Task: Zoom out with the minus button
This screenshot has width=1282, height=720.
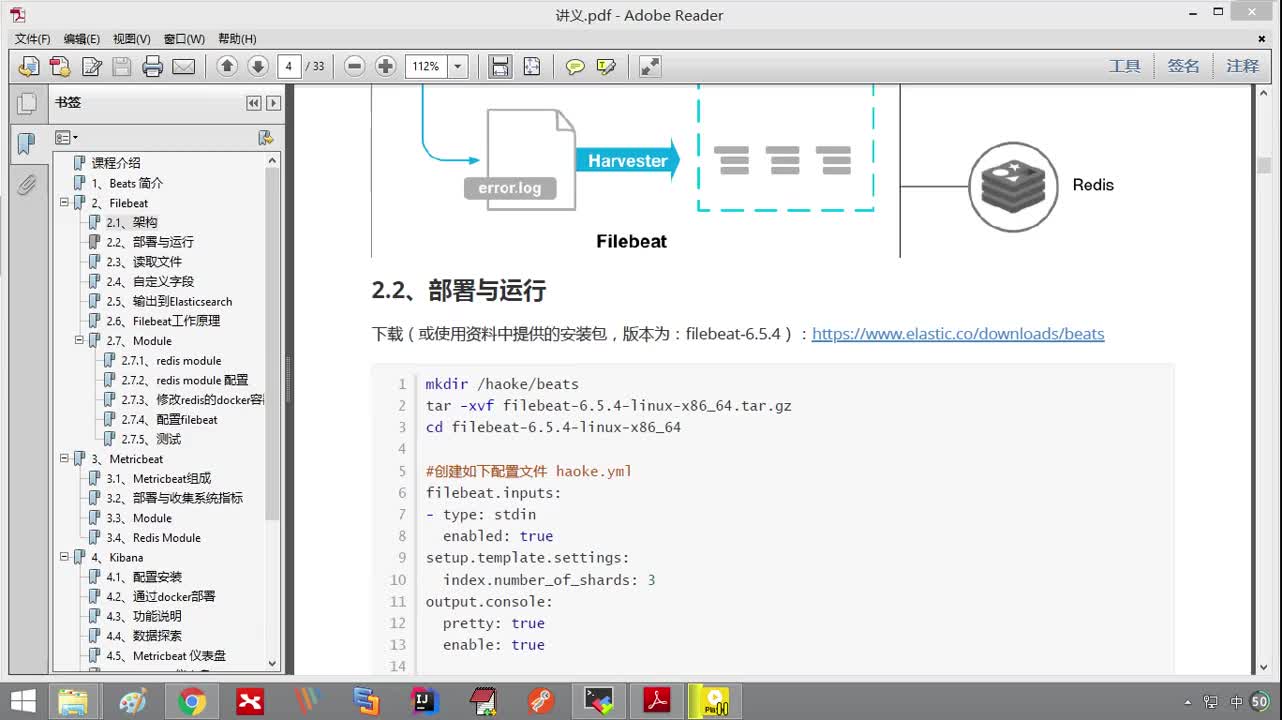Action: [354, 67]
